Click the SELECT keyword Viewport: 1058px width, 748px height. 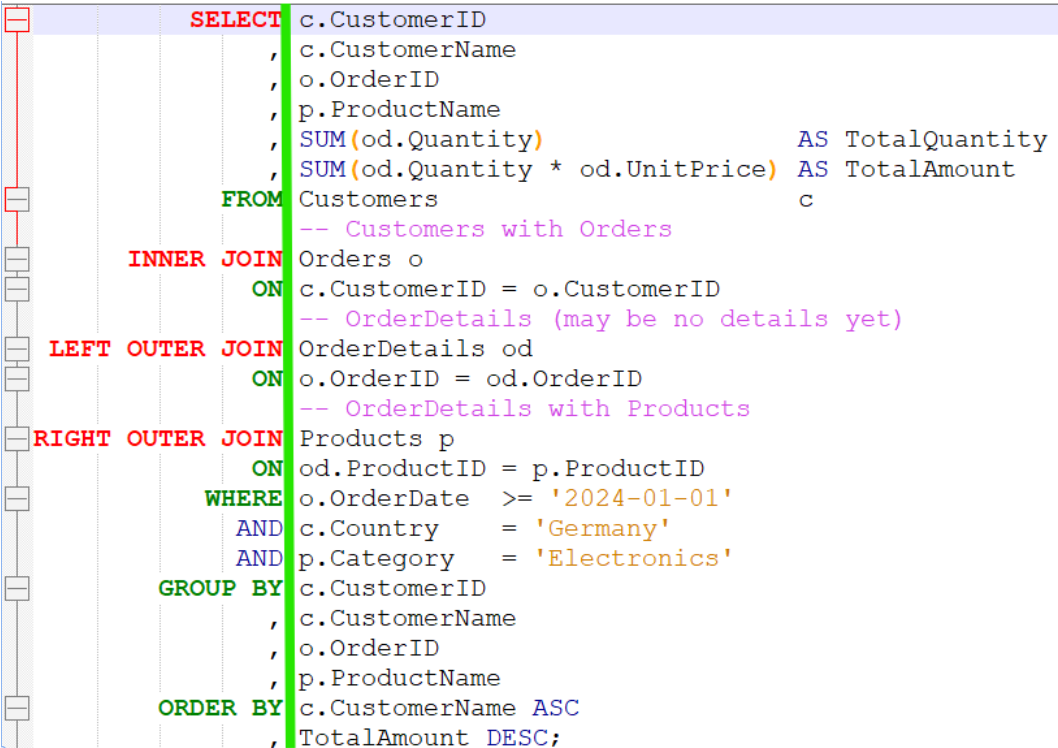[236, 20]
